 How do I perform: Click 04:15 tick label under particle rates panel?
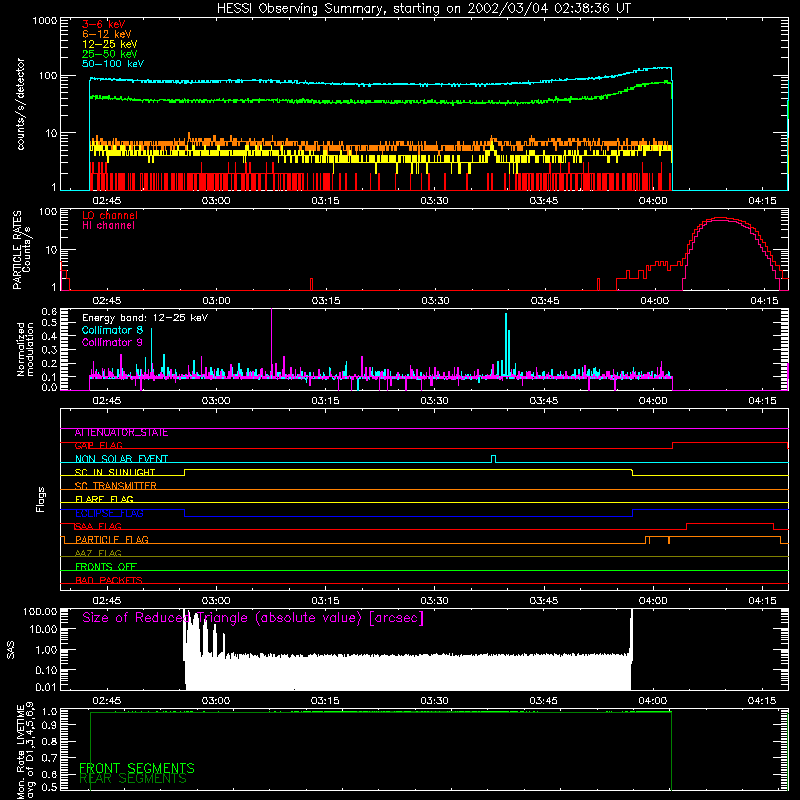point(764,301)
